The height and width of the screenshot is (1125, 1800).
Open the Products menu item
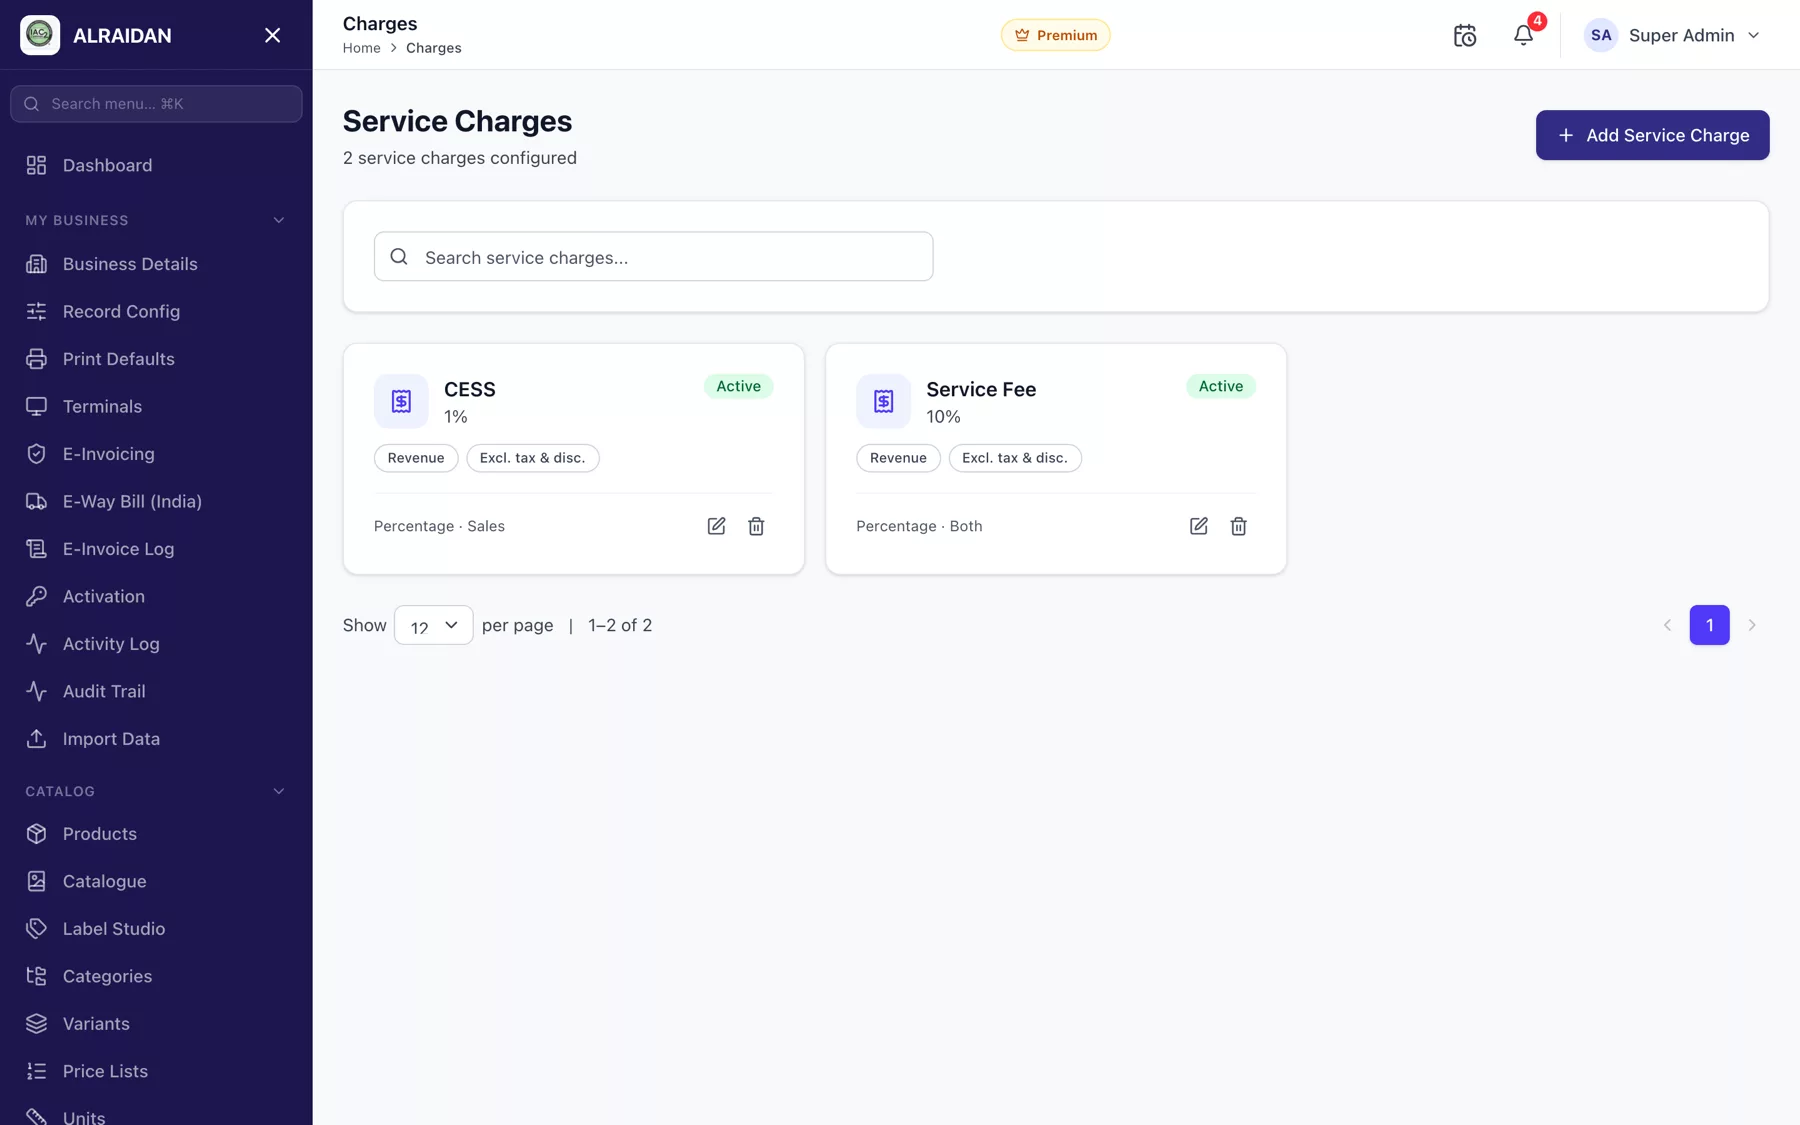pyautogui.click(x=156, y=834)
